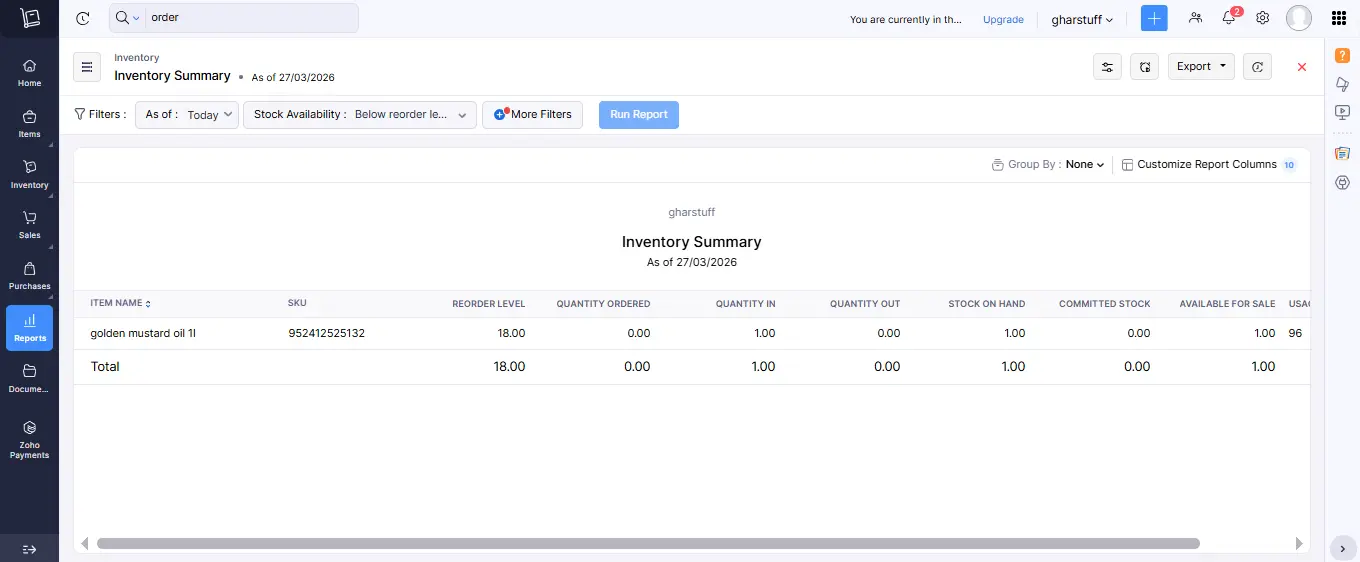Open the Purchases module

point(29,276)
